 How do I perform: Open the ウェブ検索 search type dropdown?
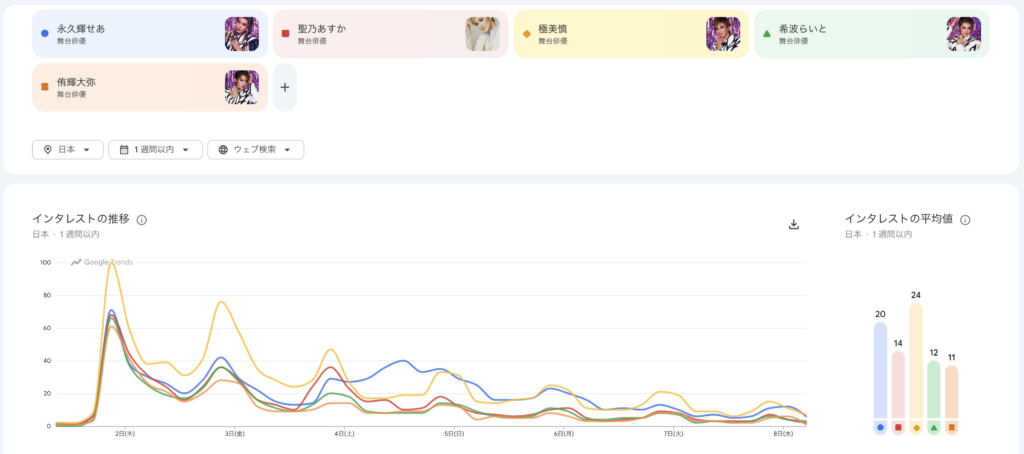[255, 150]
